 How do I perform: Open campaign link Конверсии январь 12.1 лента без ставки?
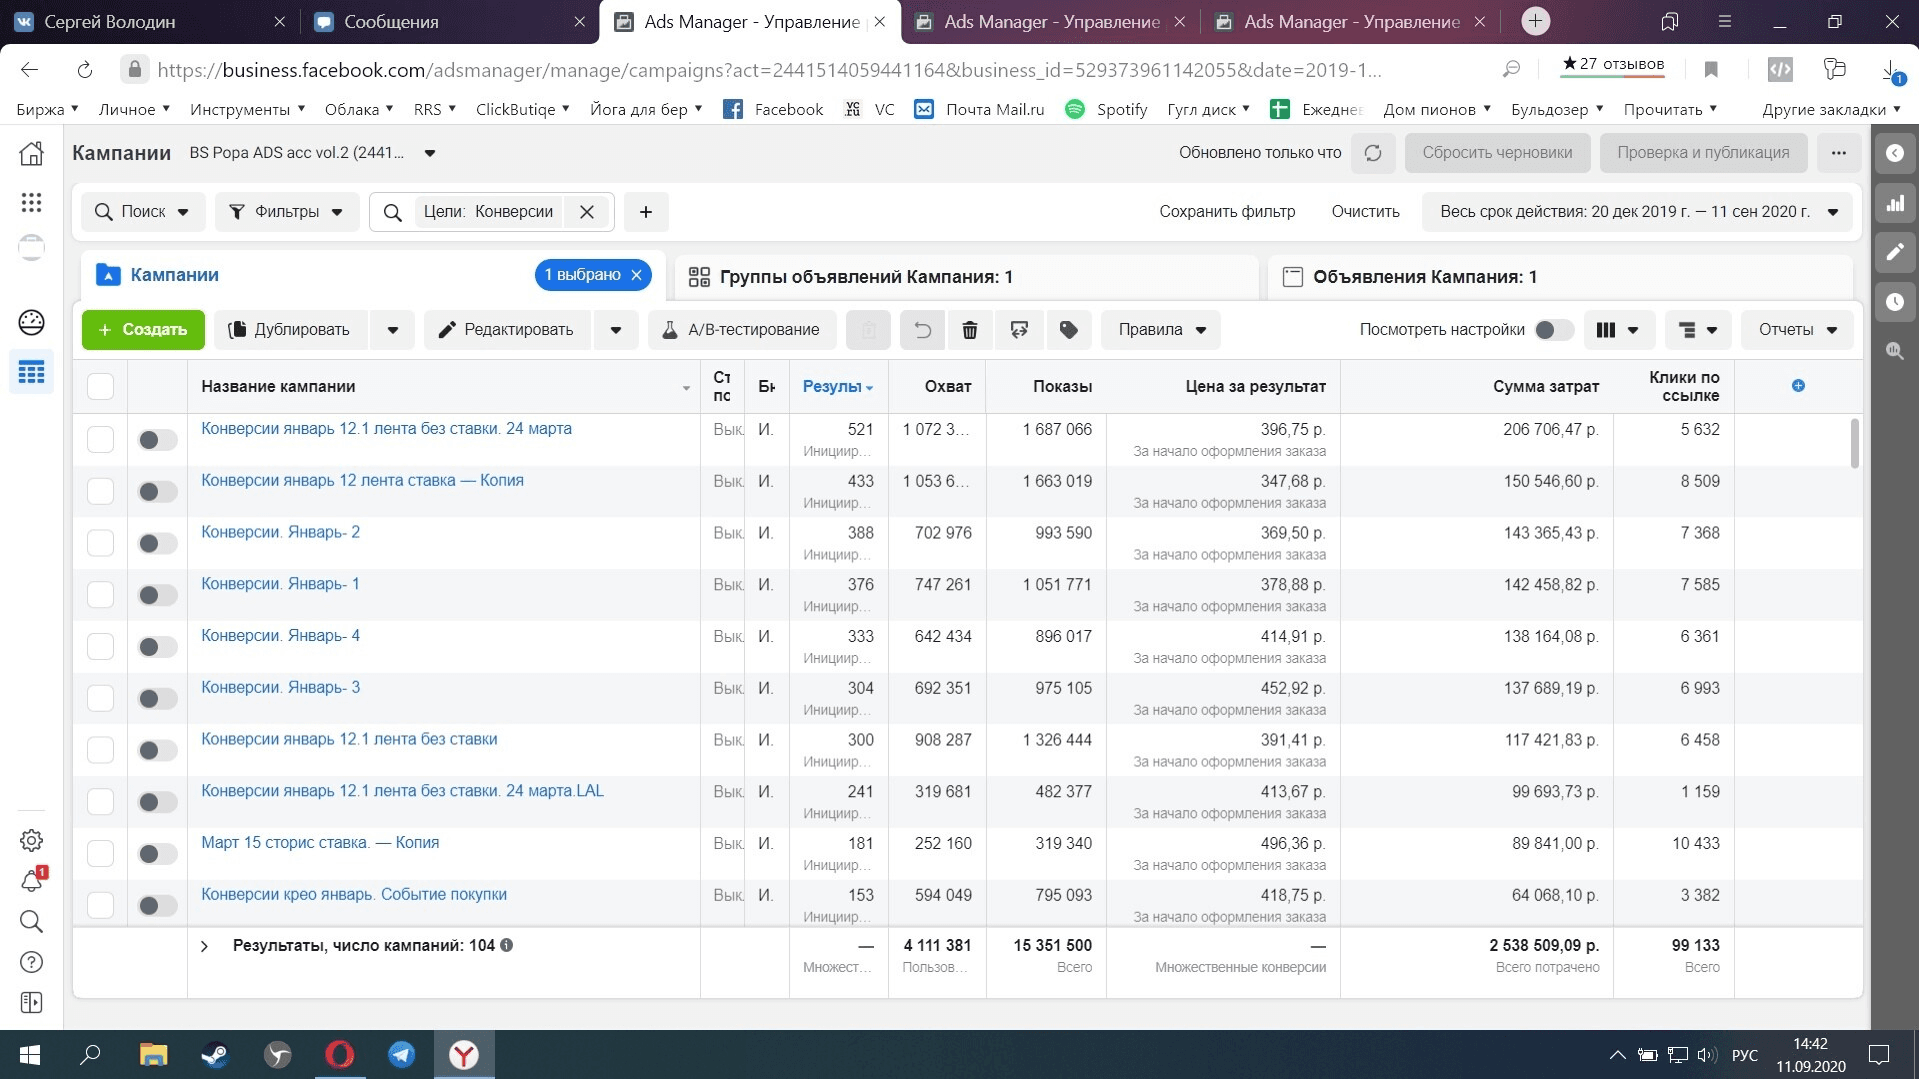point(349,739)
